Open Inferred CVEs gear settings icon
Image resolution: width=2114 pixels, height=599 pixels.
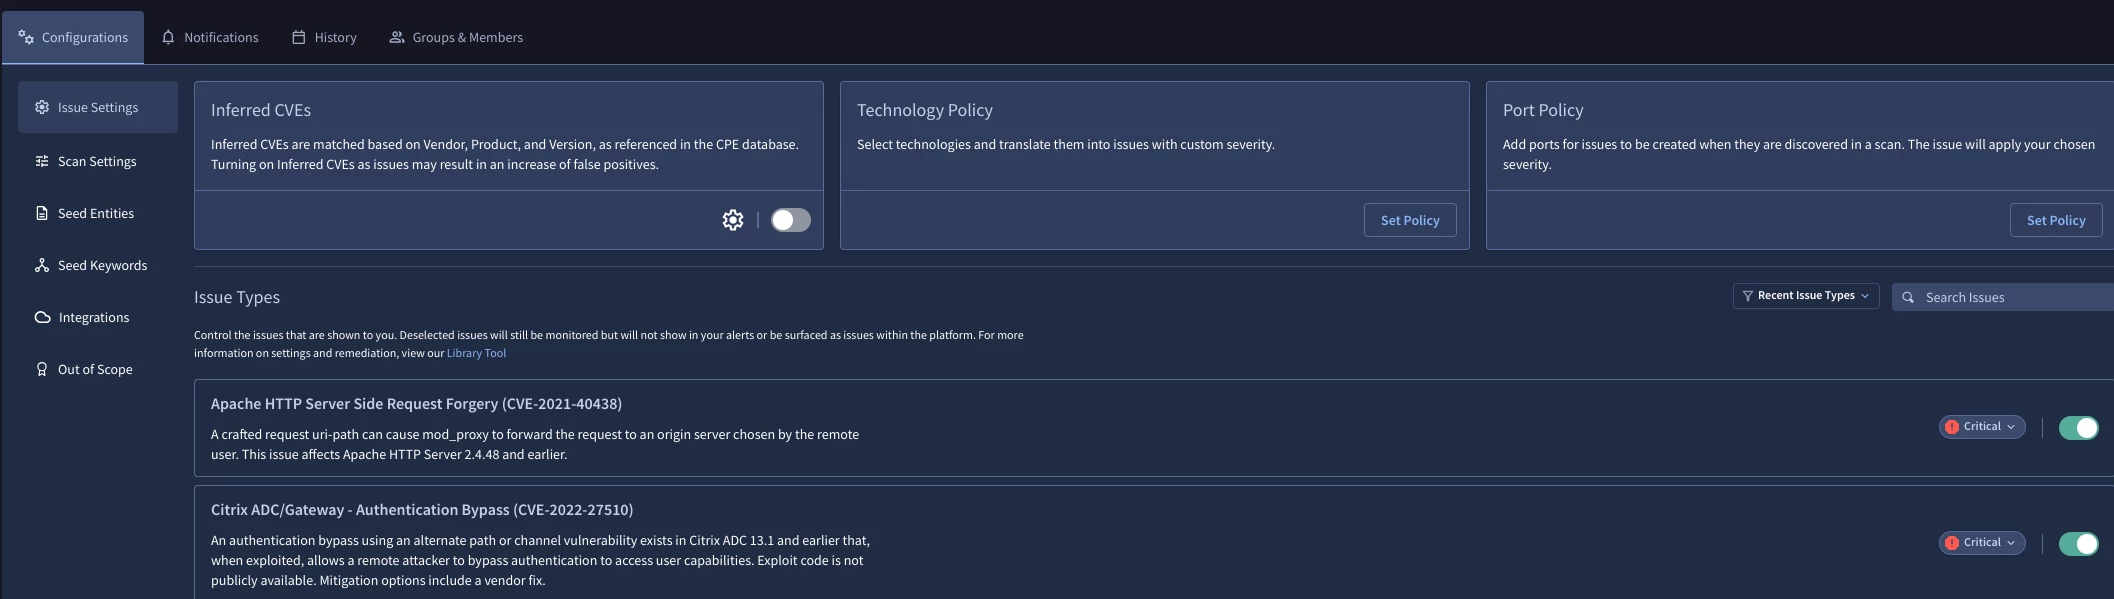pyautogui.click(x=733, y=220)
